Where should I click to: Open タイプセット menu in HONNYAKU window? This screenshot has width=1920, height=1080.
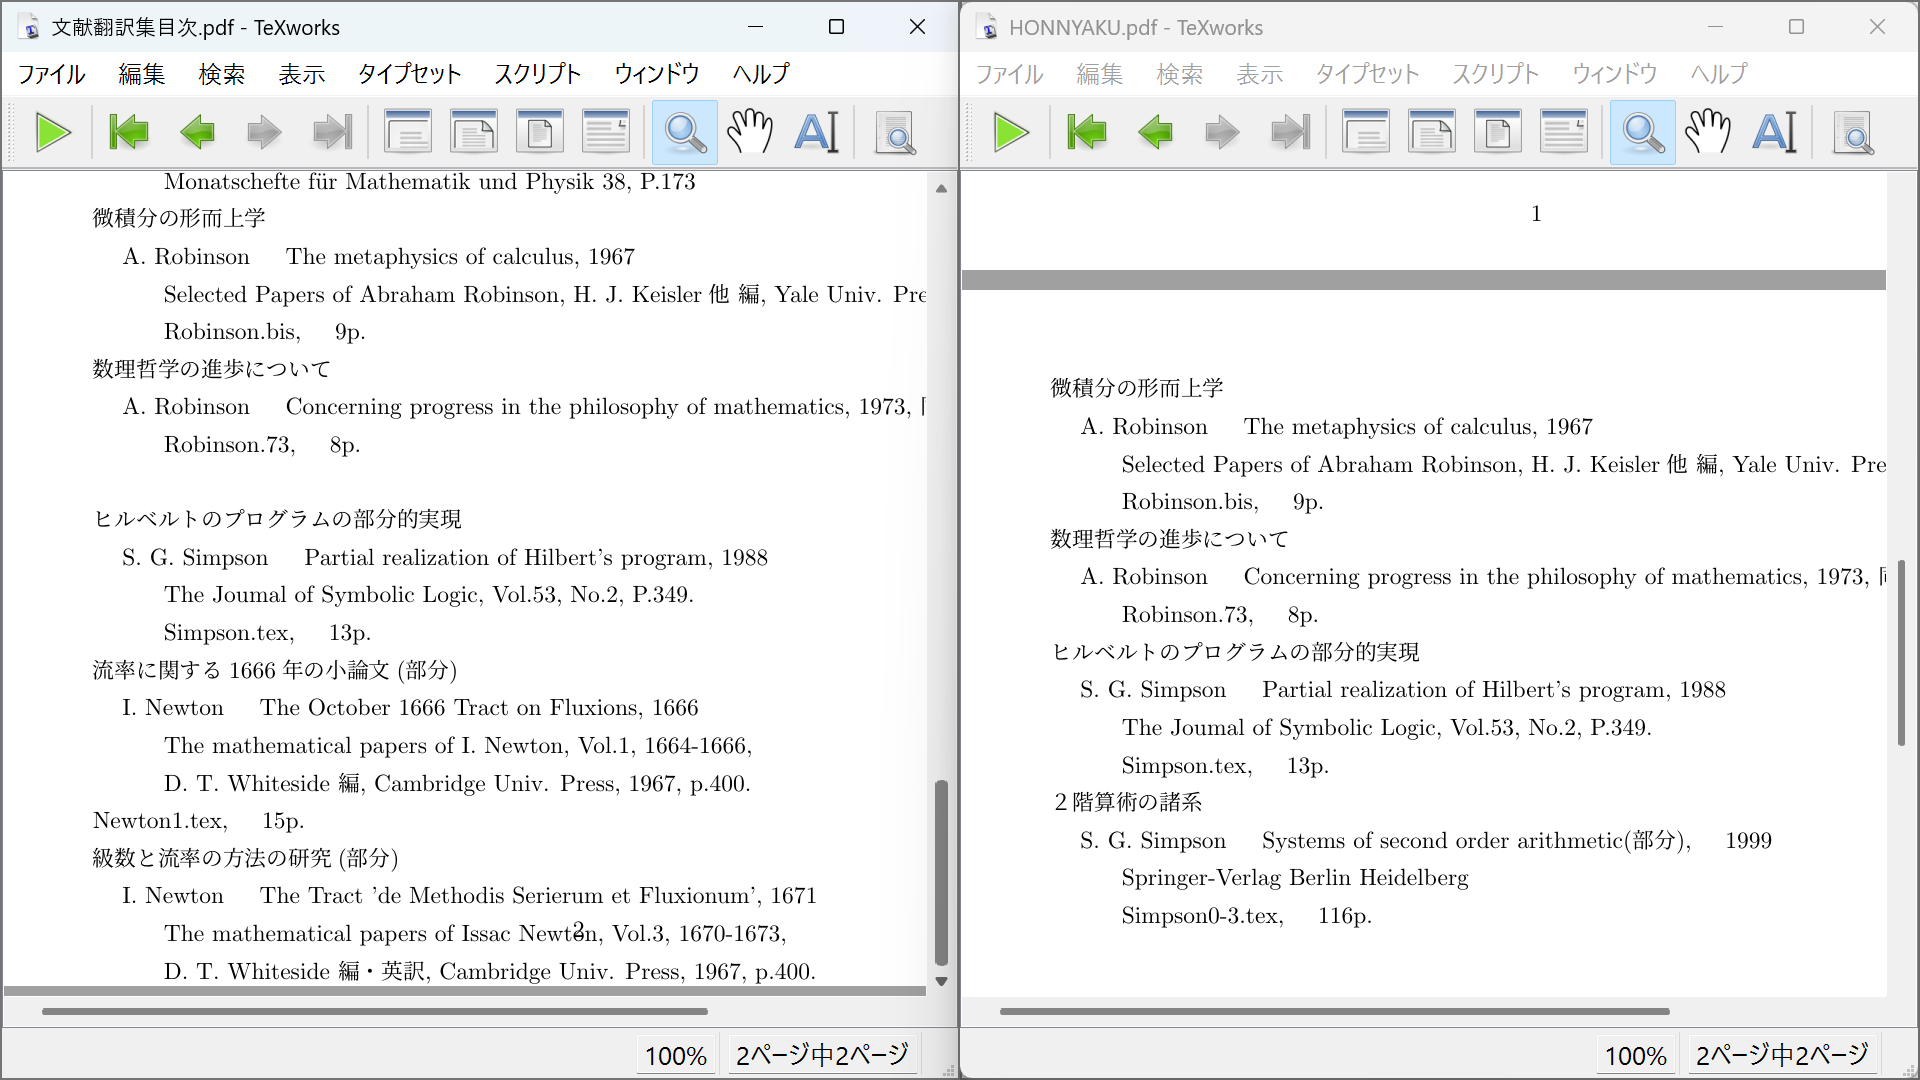click(x=1367, y=74)
